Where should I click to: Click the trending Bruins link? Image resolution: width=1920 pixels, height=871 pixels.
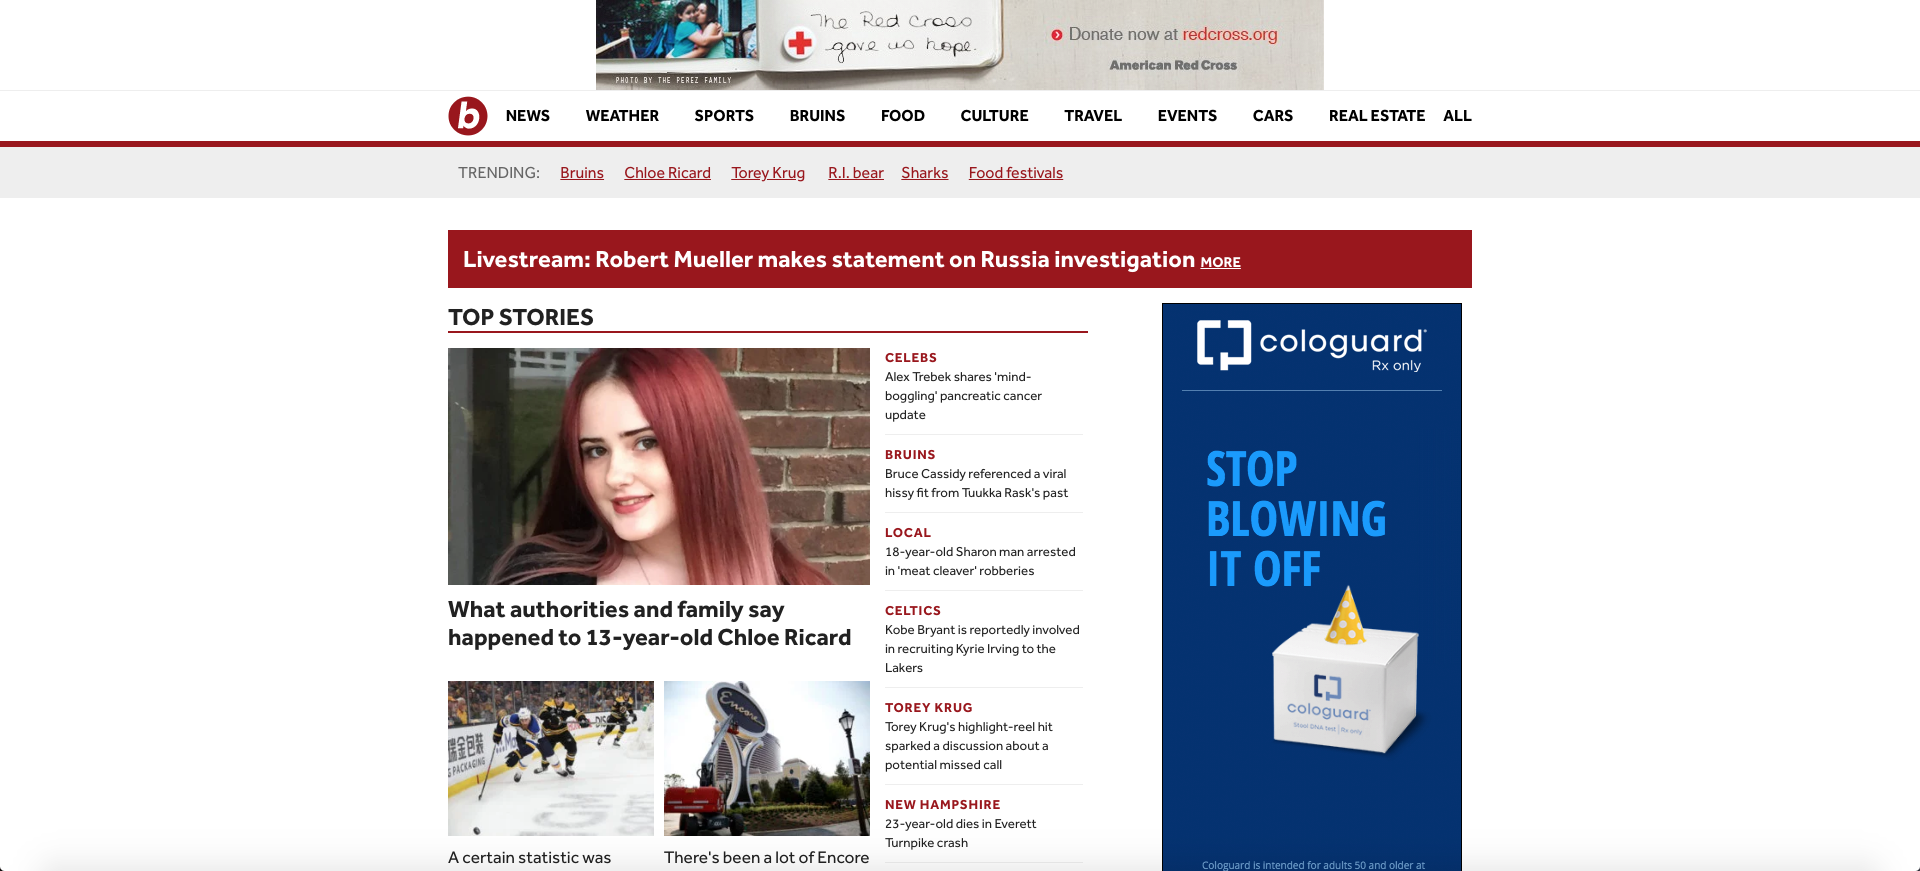[582, 173]
